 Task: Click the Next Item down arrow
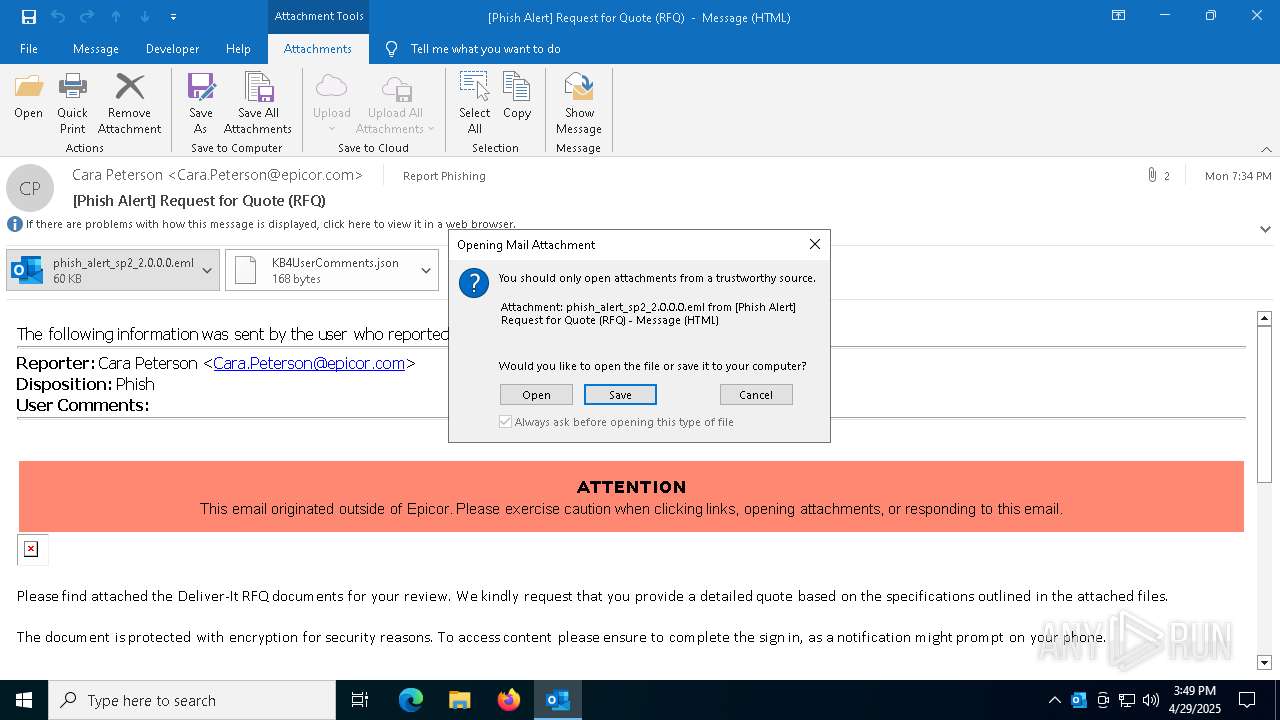145,17
